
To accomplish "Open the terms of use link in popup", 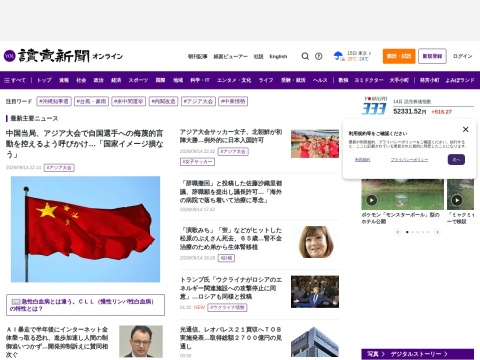I will [x=362, y=160].
